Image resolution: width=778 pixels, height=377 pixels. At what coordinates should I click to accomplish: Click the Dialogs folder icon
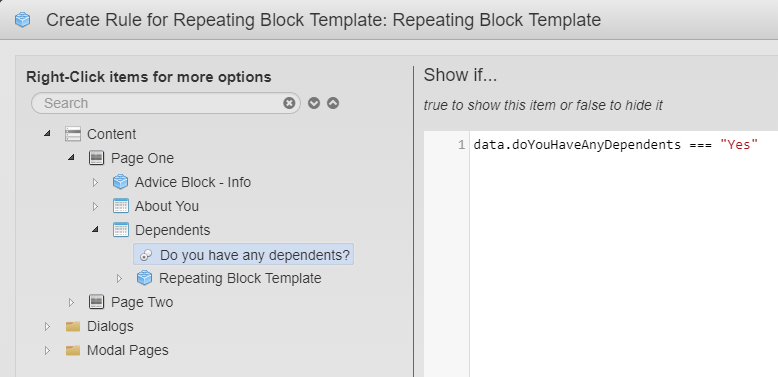pyautogui.click(x=73, y=326)
